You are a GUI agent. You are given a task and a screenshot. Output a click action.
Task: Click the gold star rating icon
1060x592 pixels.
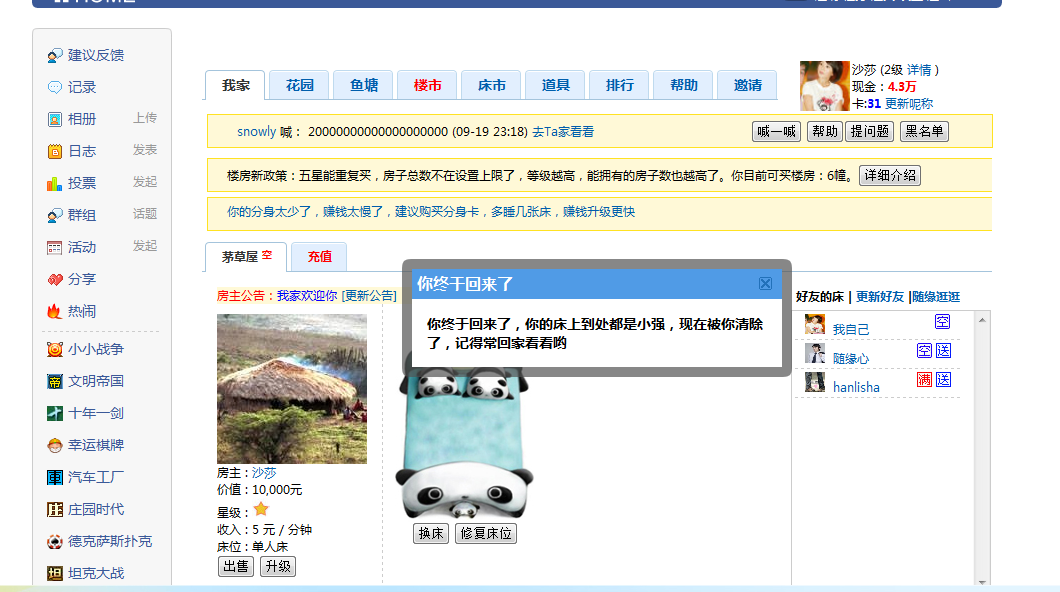click(261, 510)
